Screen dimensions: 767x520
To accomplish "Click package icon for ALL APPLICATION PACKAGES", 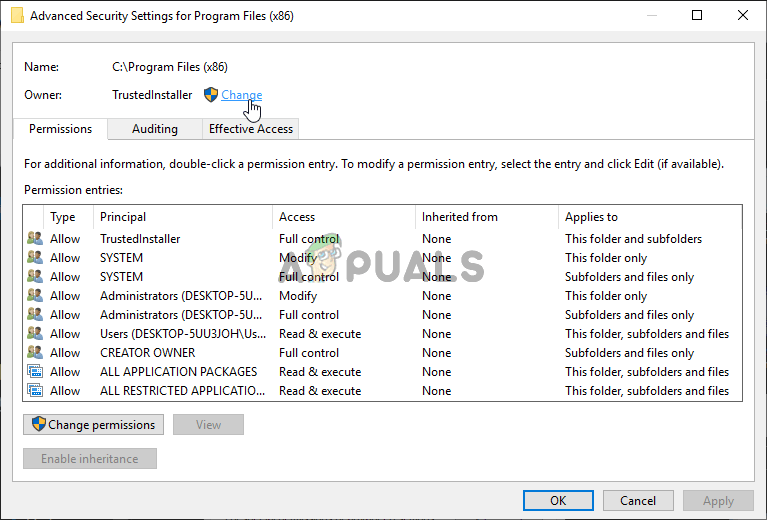I will 35,372.
